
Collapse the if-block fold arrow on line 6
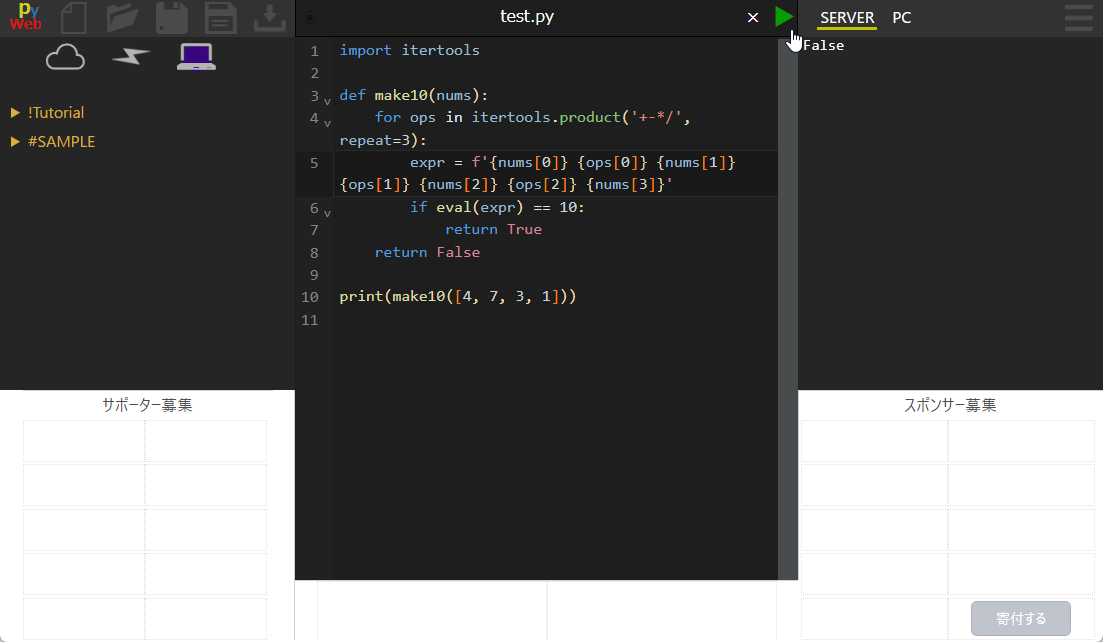tap(327, 213)
